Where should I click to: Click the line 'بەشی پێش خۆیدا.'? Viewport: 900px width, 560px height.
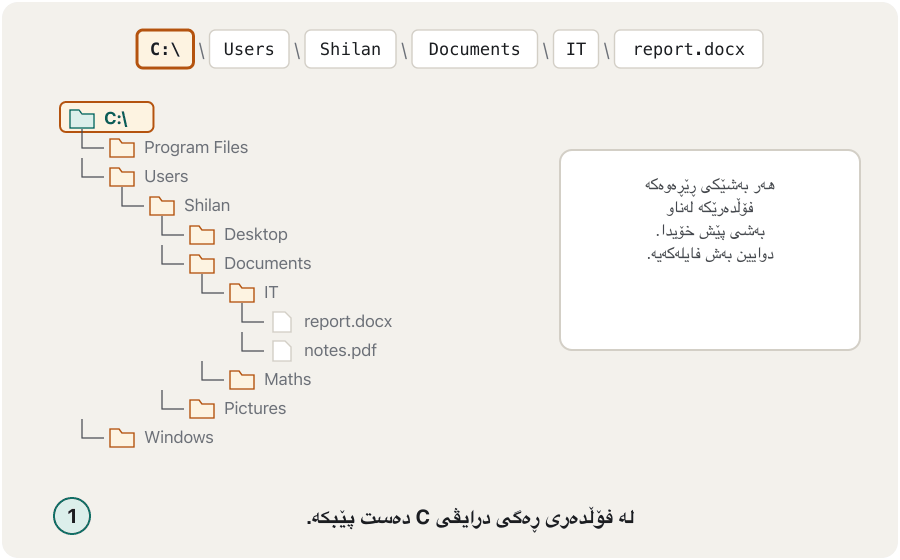pyautogui.click(x=709, y=231)
